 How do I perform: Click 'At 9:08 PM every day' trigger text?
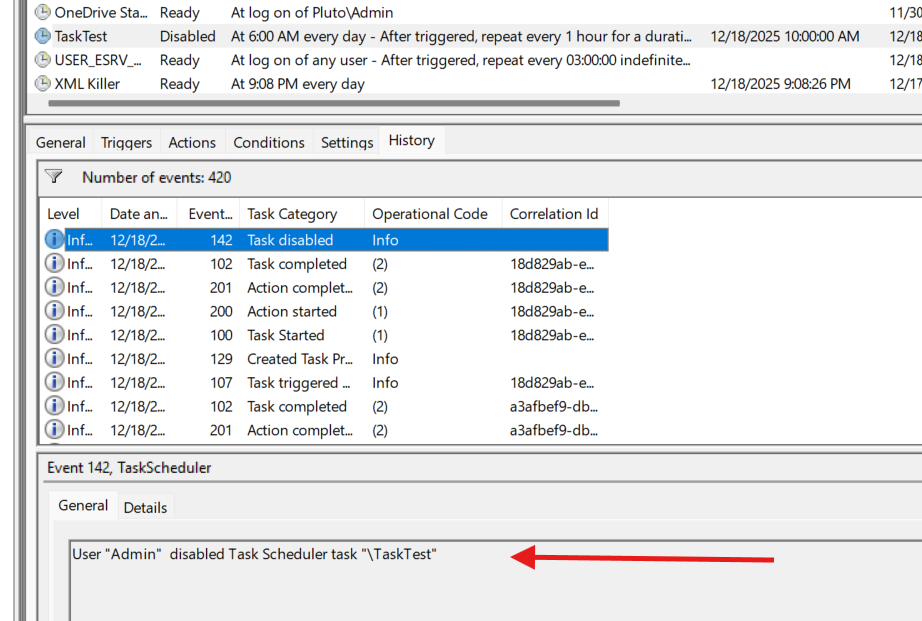(298, 84)
